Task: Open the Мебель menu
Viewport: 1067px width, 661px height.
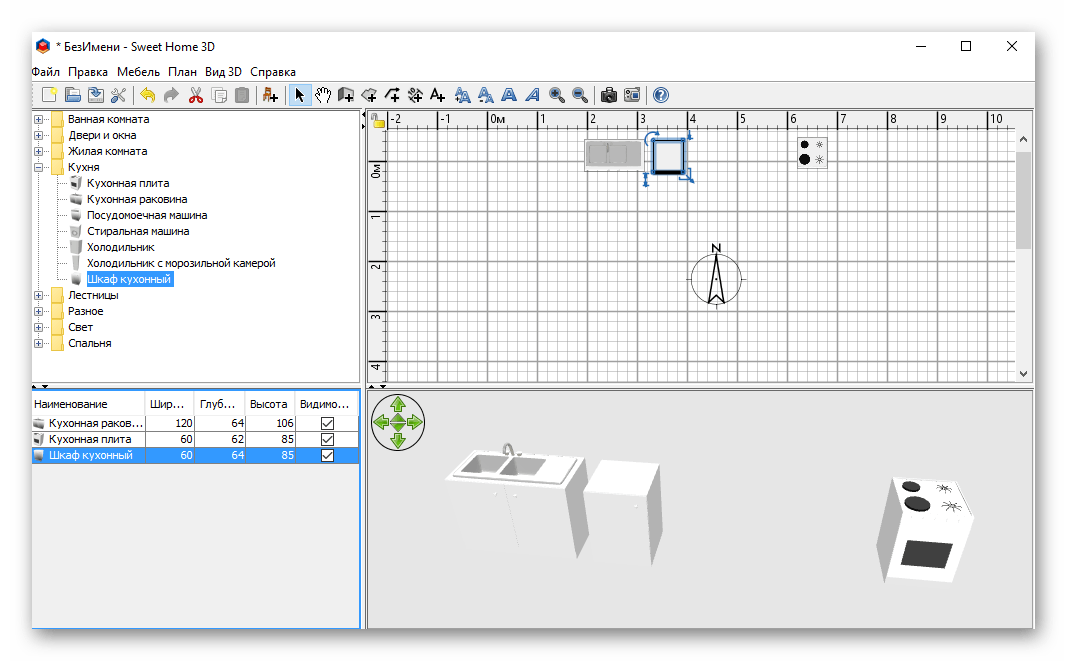Action: (x=138, y=72)
